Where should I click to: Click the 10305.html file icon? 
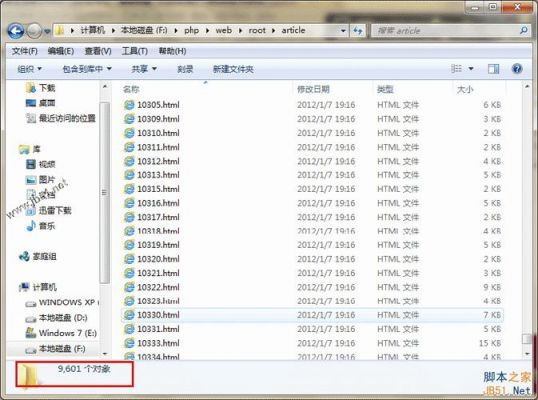[x=129, y=105]
